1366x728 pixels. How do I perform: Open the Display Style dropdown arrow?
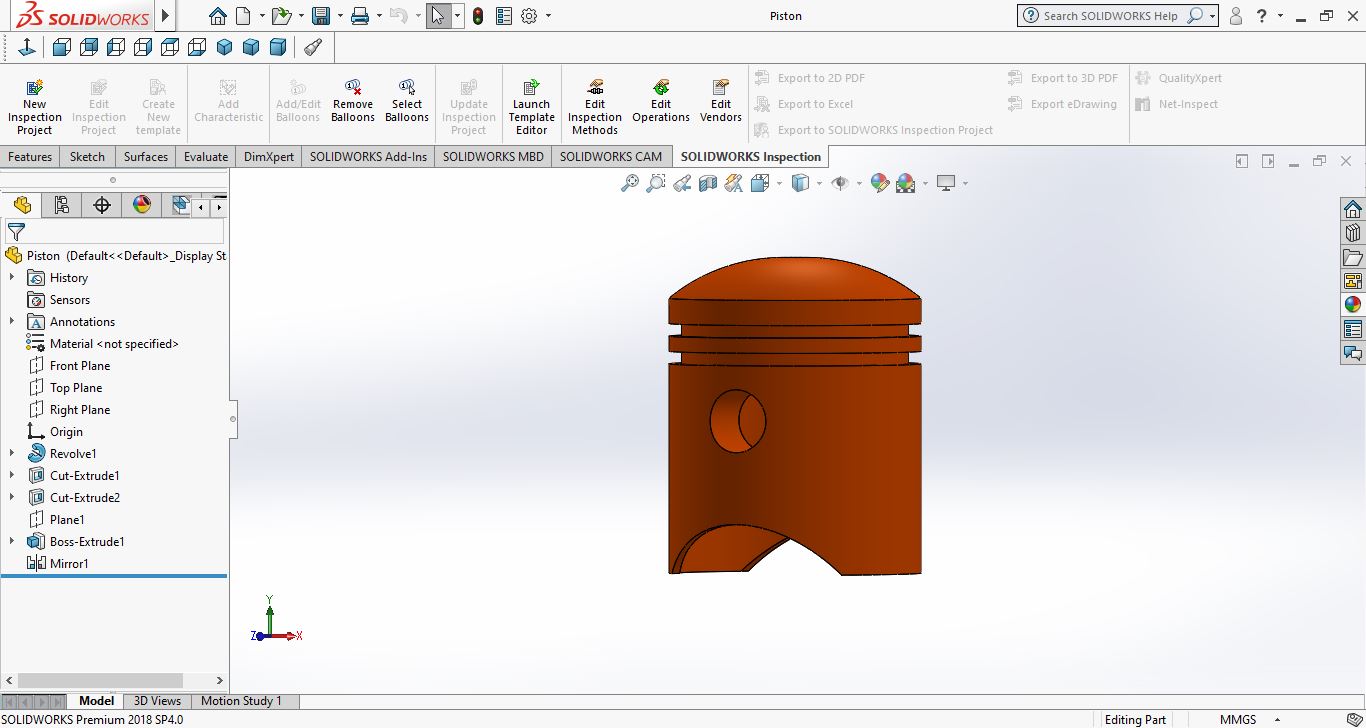(x=819, y=183)
